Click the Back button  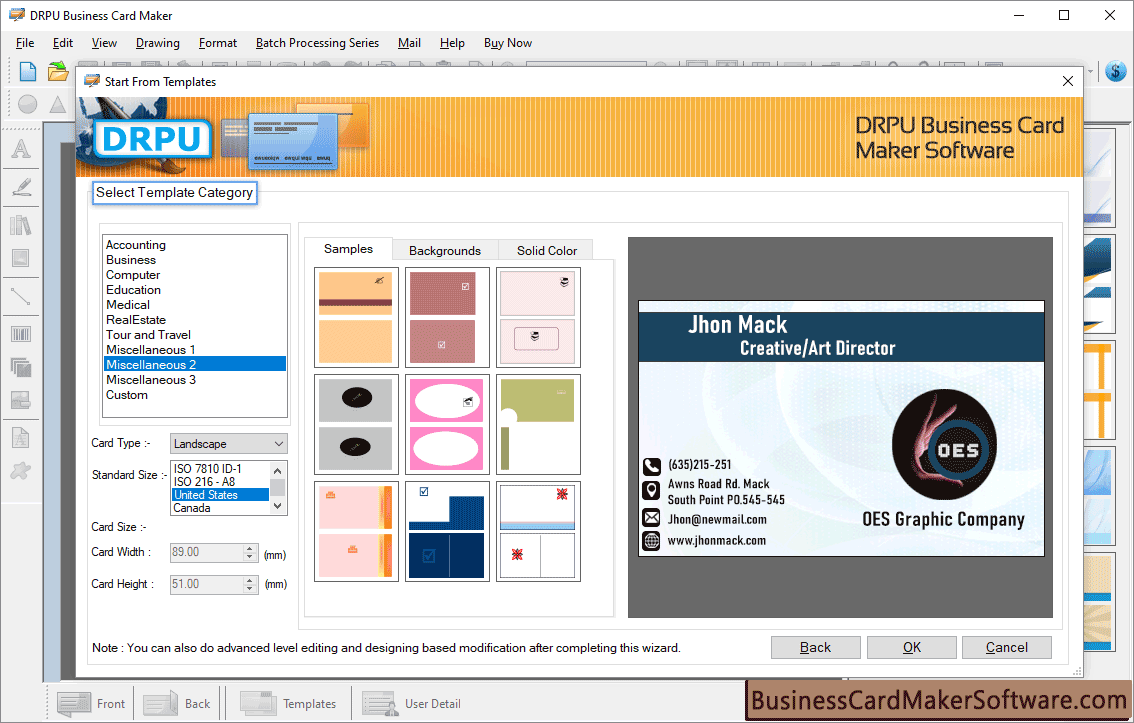815,647
